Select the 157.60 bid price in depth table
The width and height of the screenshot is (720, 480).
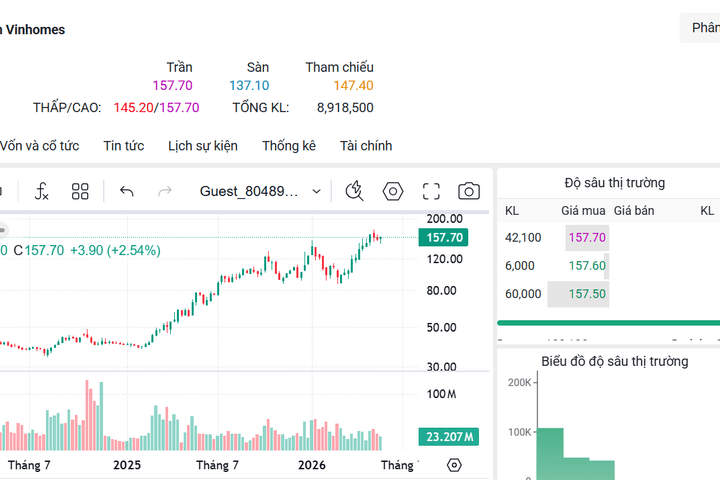[587, 265]
